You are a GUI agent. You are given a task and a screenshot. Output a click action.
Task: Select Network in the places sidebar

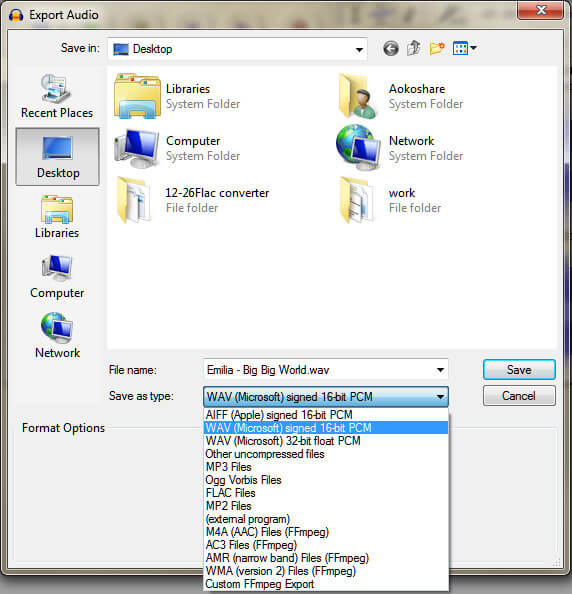pyautogui.click(x=57, y=336)
